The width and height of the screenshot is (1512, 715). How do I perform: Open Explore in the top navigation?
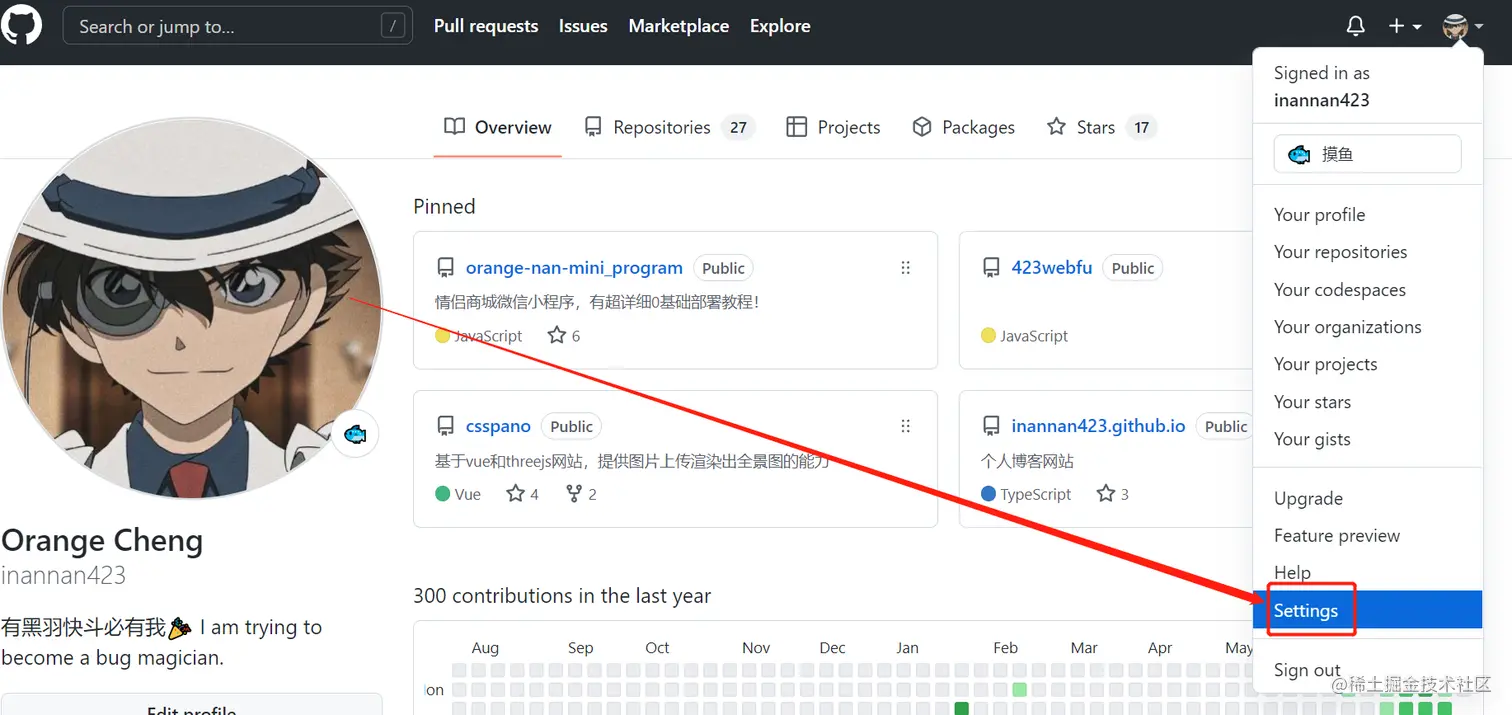pos(780,26)
